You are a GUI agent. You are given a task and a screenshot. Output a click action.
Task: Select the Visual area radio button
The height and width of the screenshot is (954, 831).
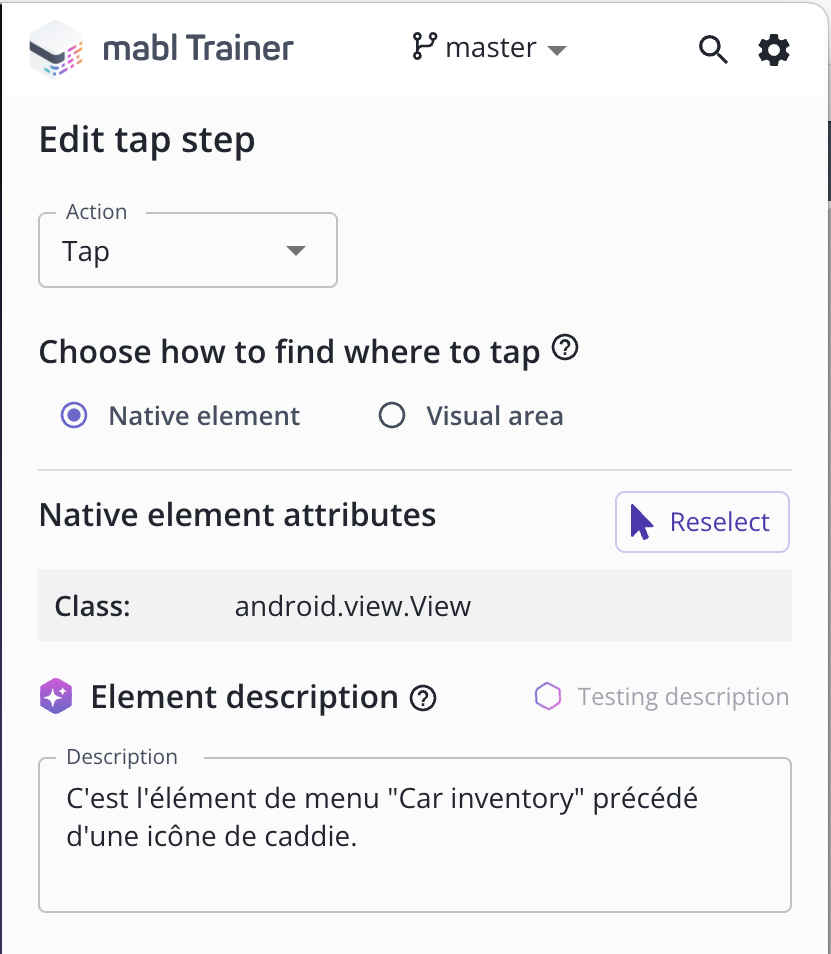tap(391, 415)
